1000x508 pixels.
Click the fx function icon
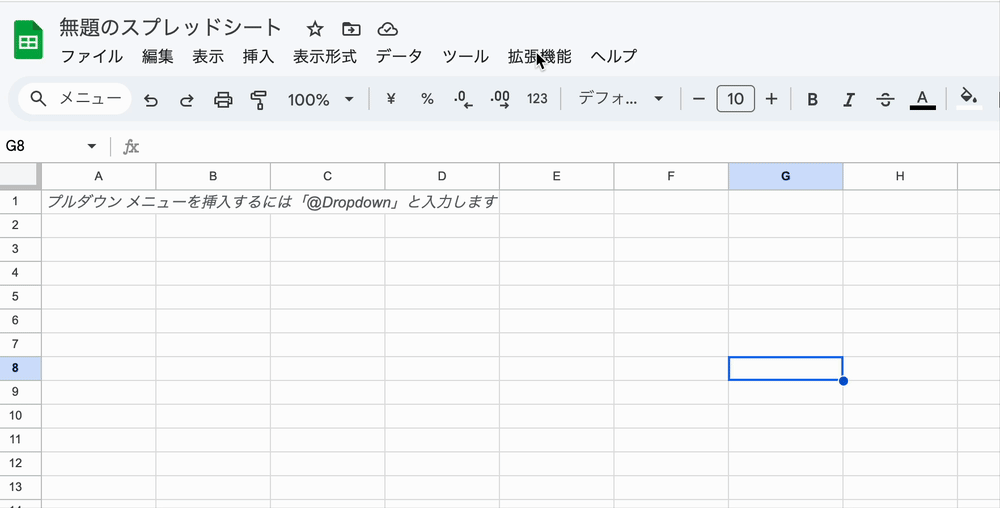[x=131, y=147]
